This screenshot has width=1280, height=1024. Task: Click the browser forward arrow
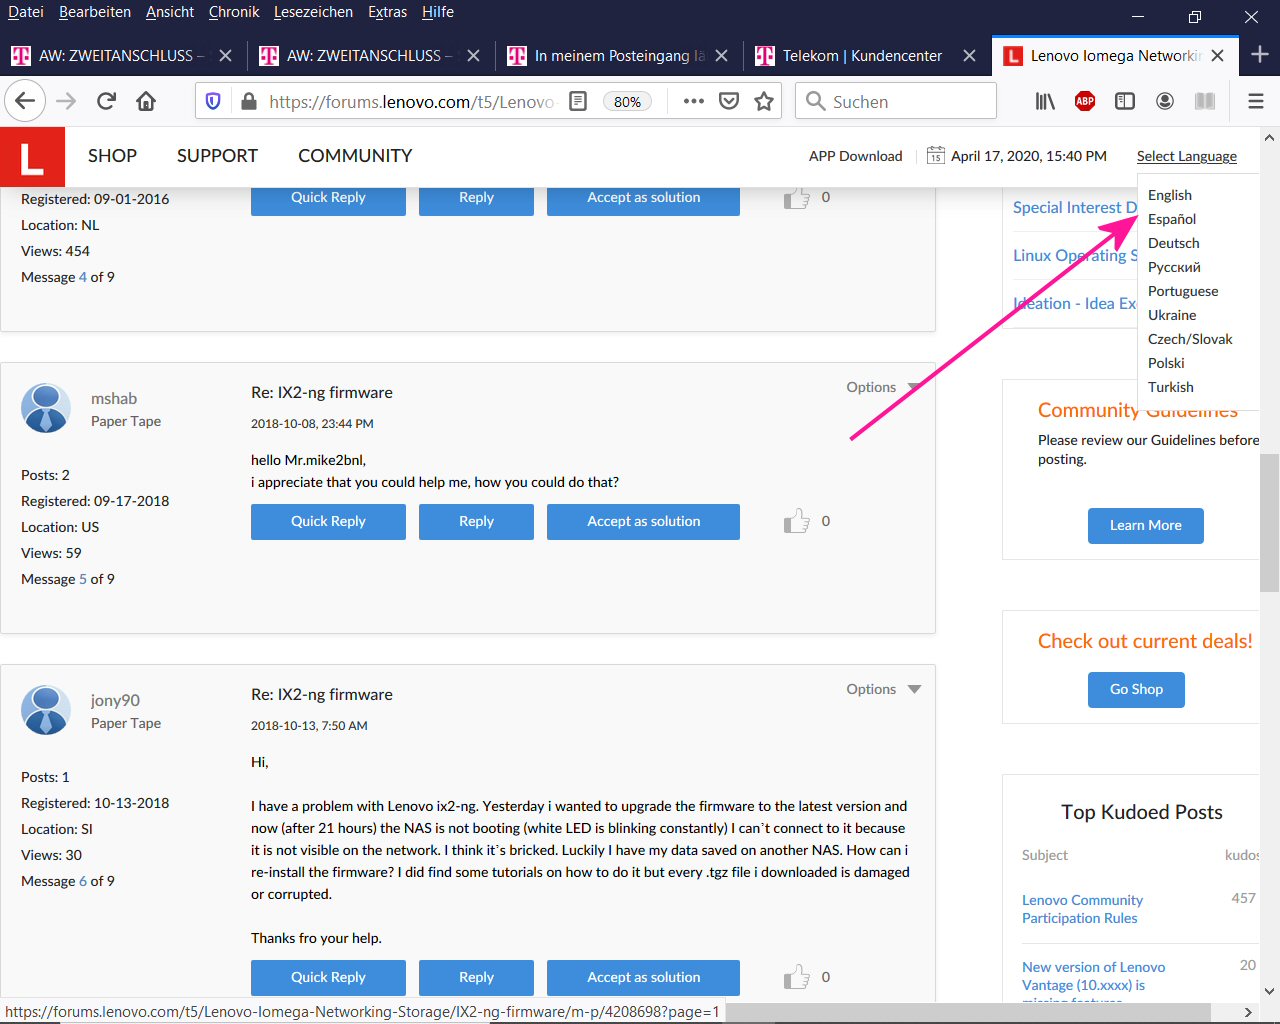[66, 101]
